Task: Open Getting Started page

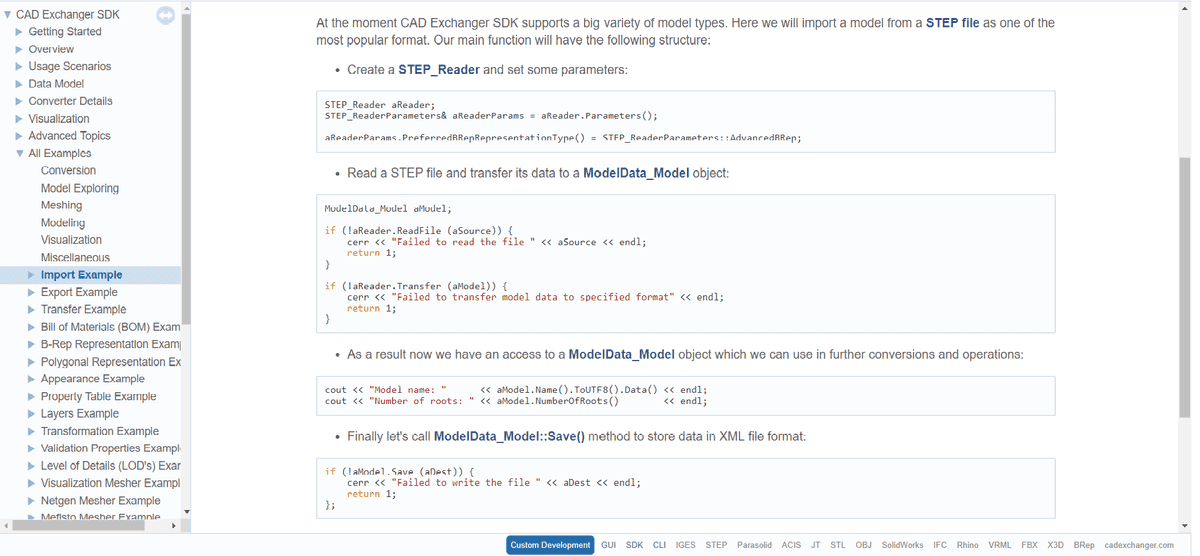Action: click(65, 32)
